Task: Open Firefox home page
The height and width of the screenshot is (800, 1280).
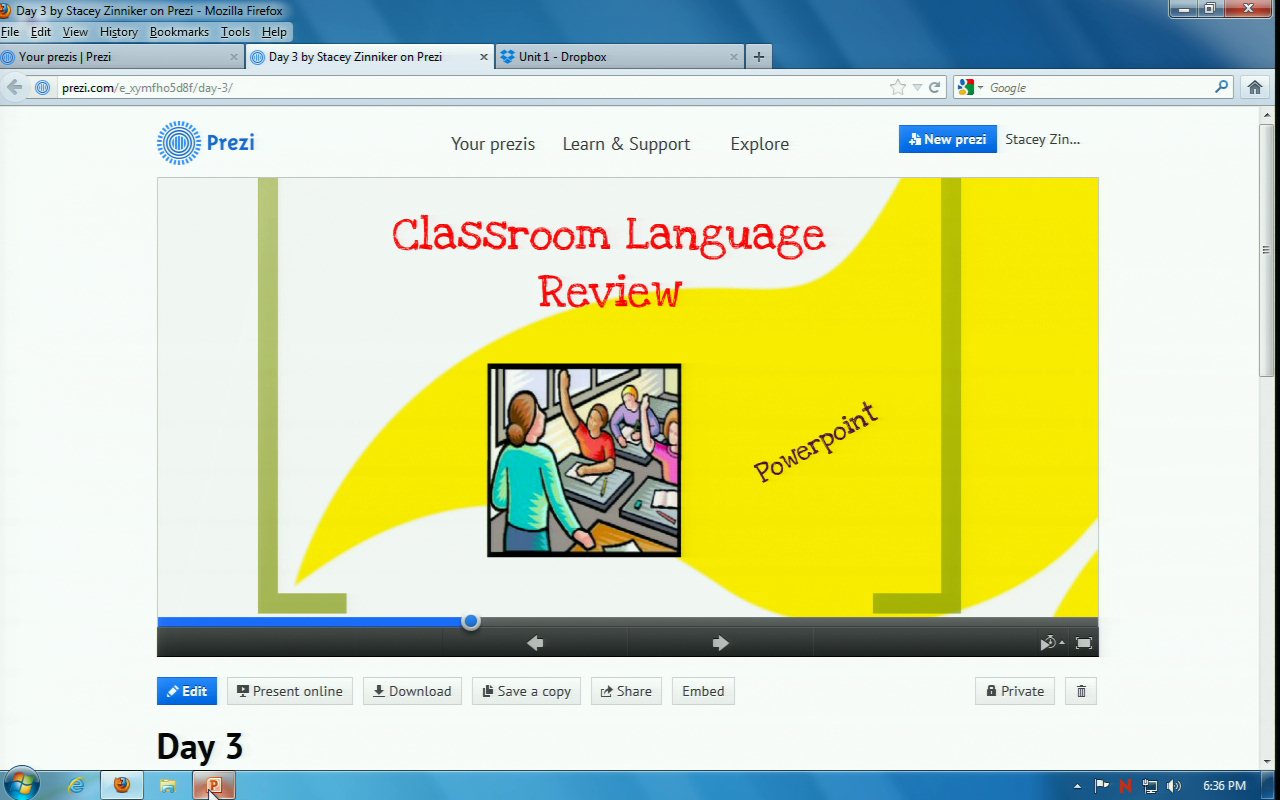Action: pyautogui.click(x=1256, y=88)
